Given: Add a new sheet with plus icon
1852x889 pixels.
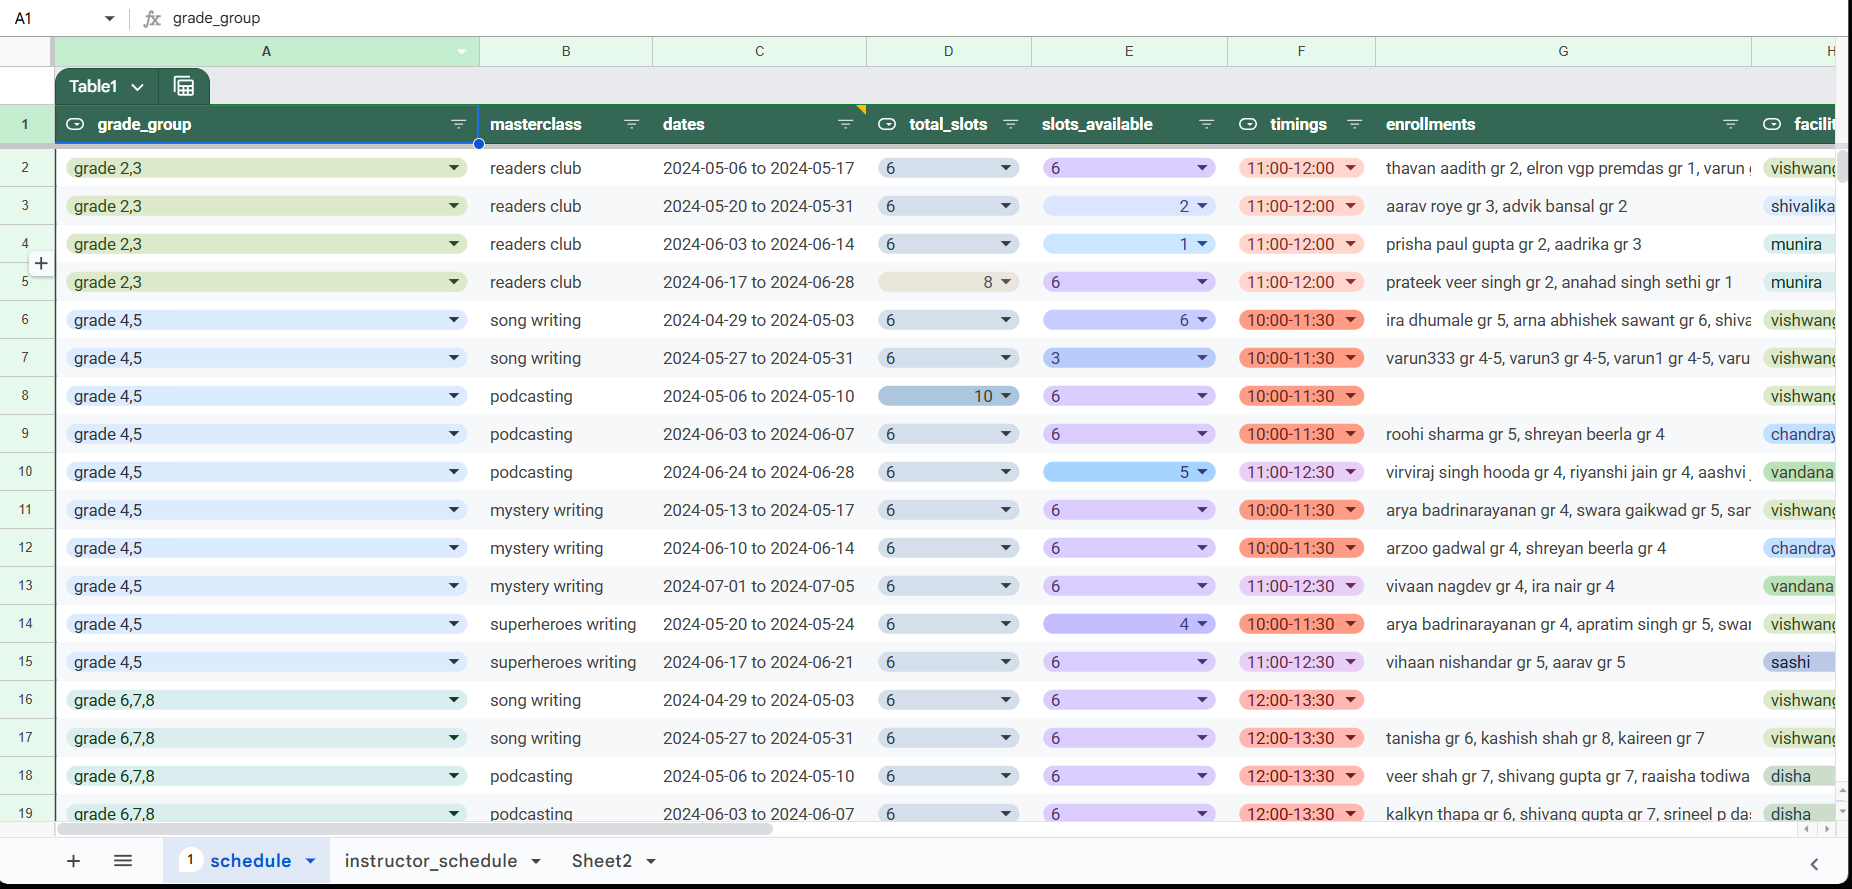Looking at the screenshot, I should [73, 861].
